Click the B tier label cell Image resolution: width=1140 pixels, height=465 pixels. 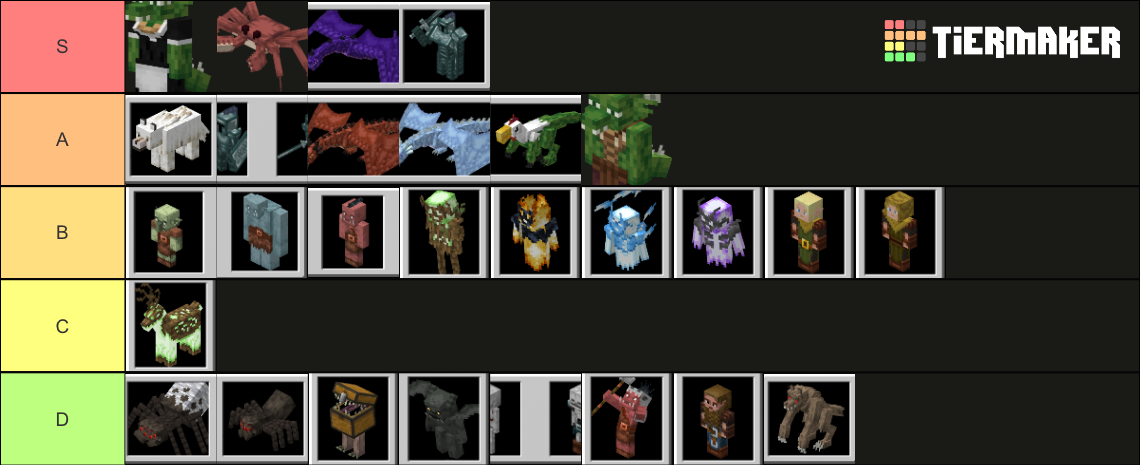[x=63, y=232]
